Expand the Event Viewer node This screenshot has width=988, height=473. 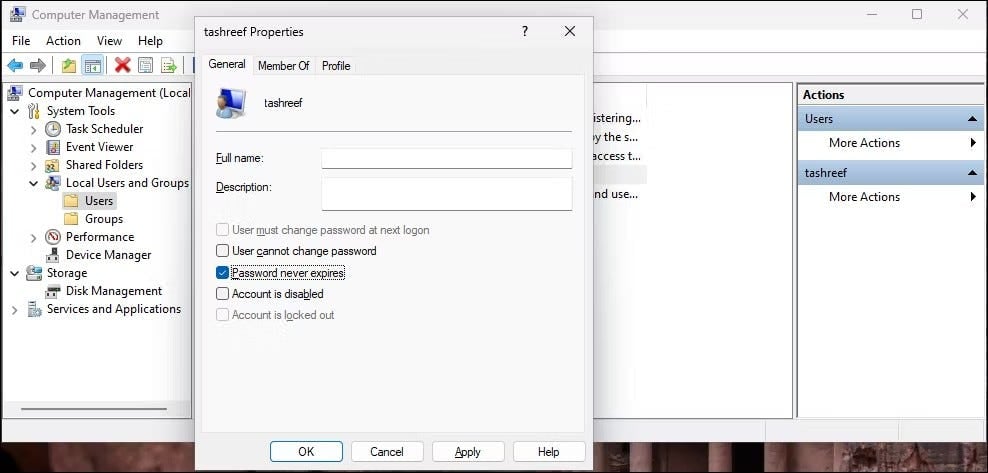(33, 148)
